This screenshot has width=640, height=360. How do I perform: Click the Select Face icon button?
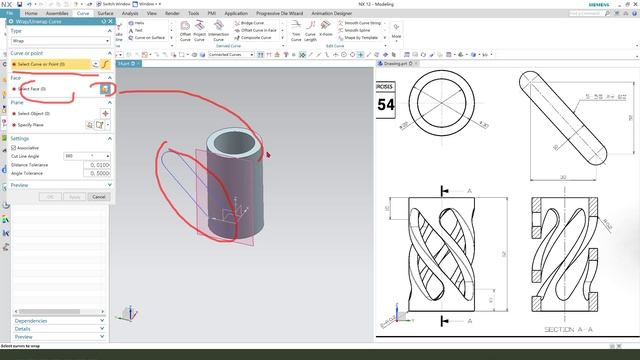coord(105,89)
